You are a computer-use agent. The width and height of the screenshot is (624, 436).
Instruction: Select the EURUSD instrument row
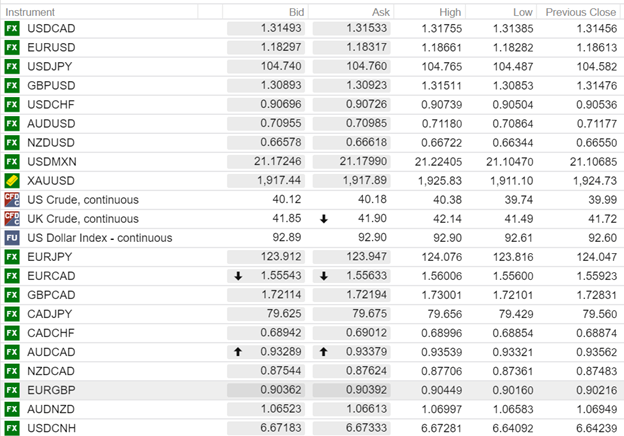[x=51, y=47]
